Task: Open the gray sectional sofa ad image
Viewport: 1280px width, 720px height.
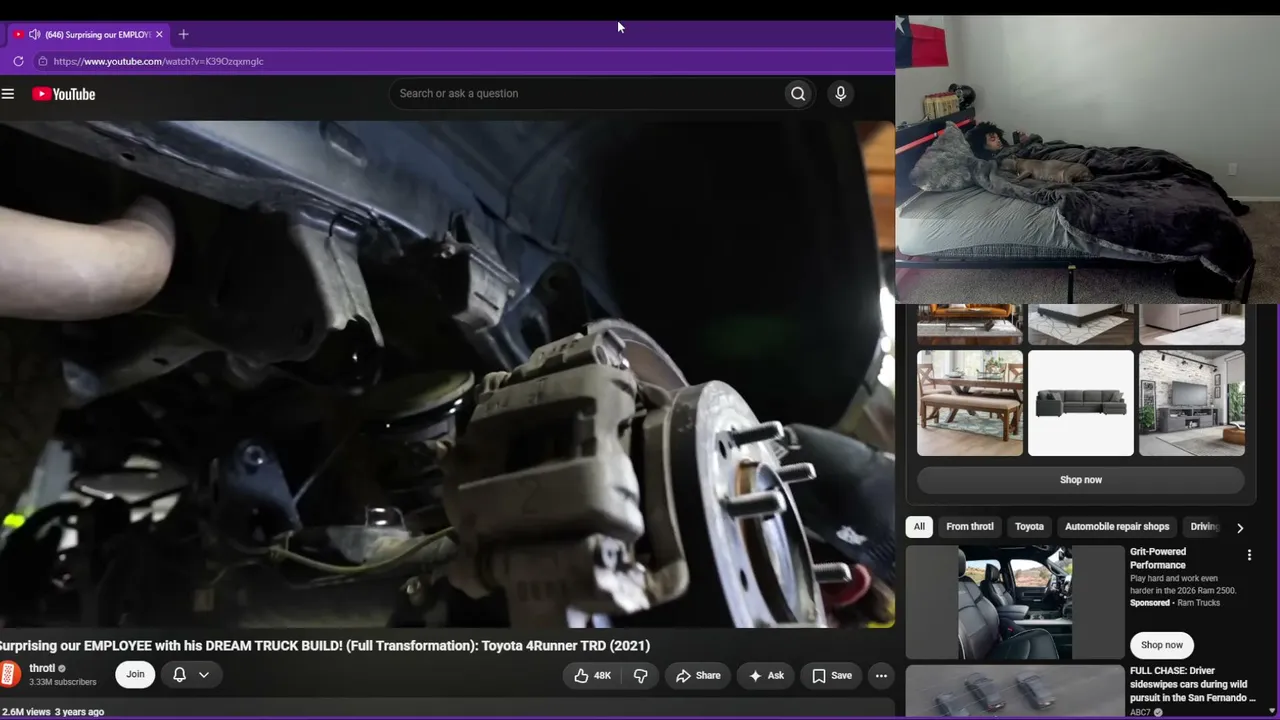Action: [x=1081, y=403]
